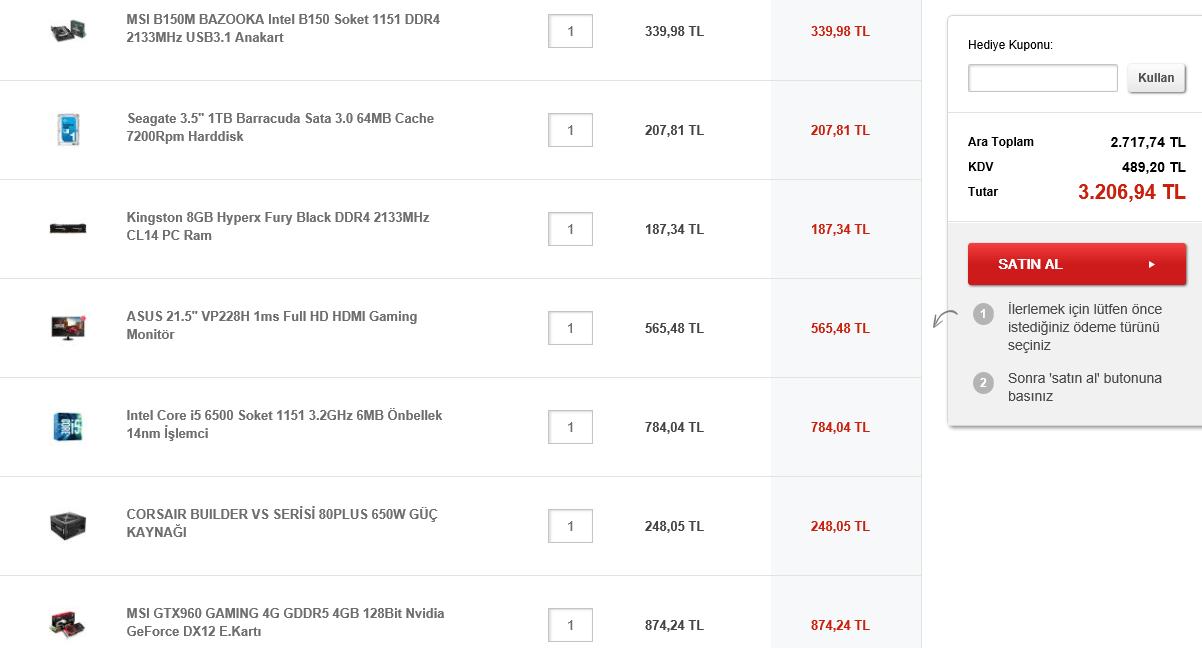The width and height of the screenshot is (1202, 648).
Task: Click the MSI GTX960 graphics card image
Action: pyautogui.click(x=68, y=624)
